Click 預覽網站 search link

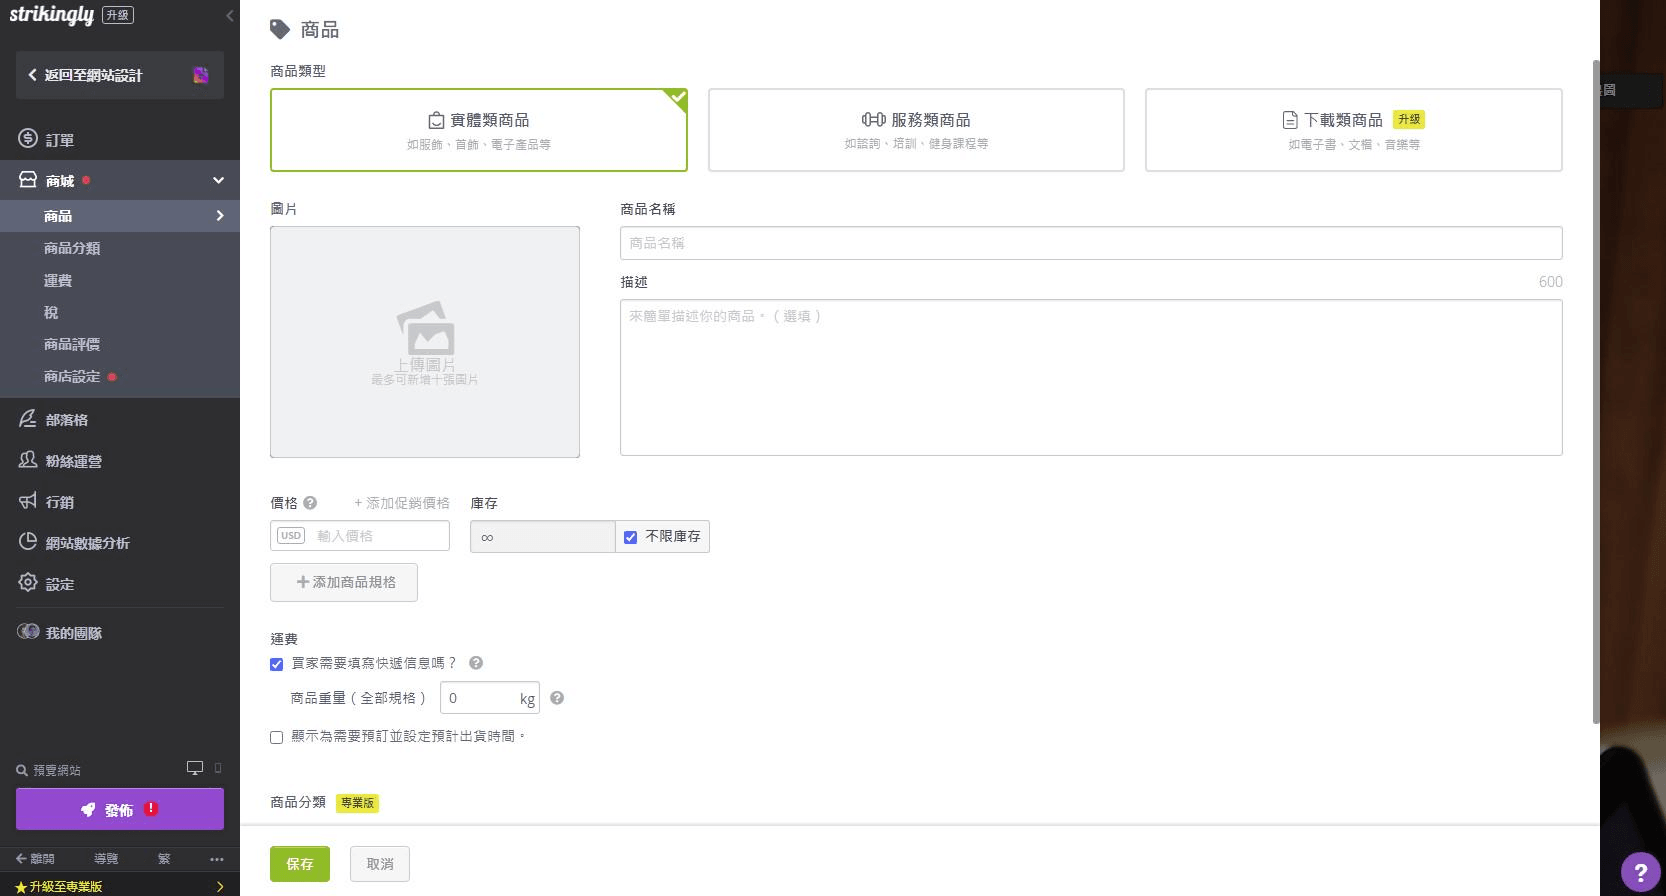(x=49, y=770)
